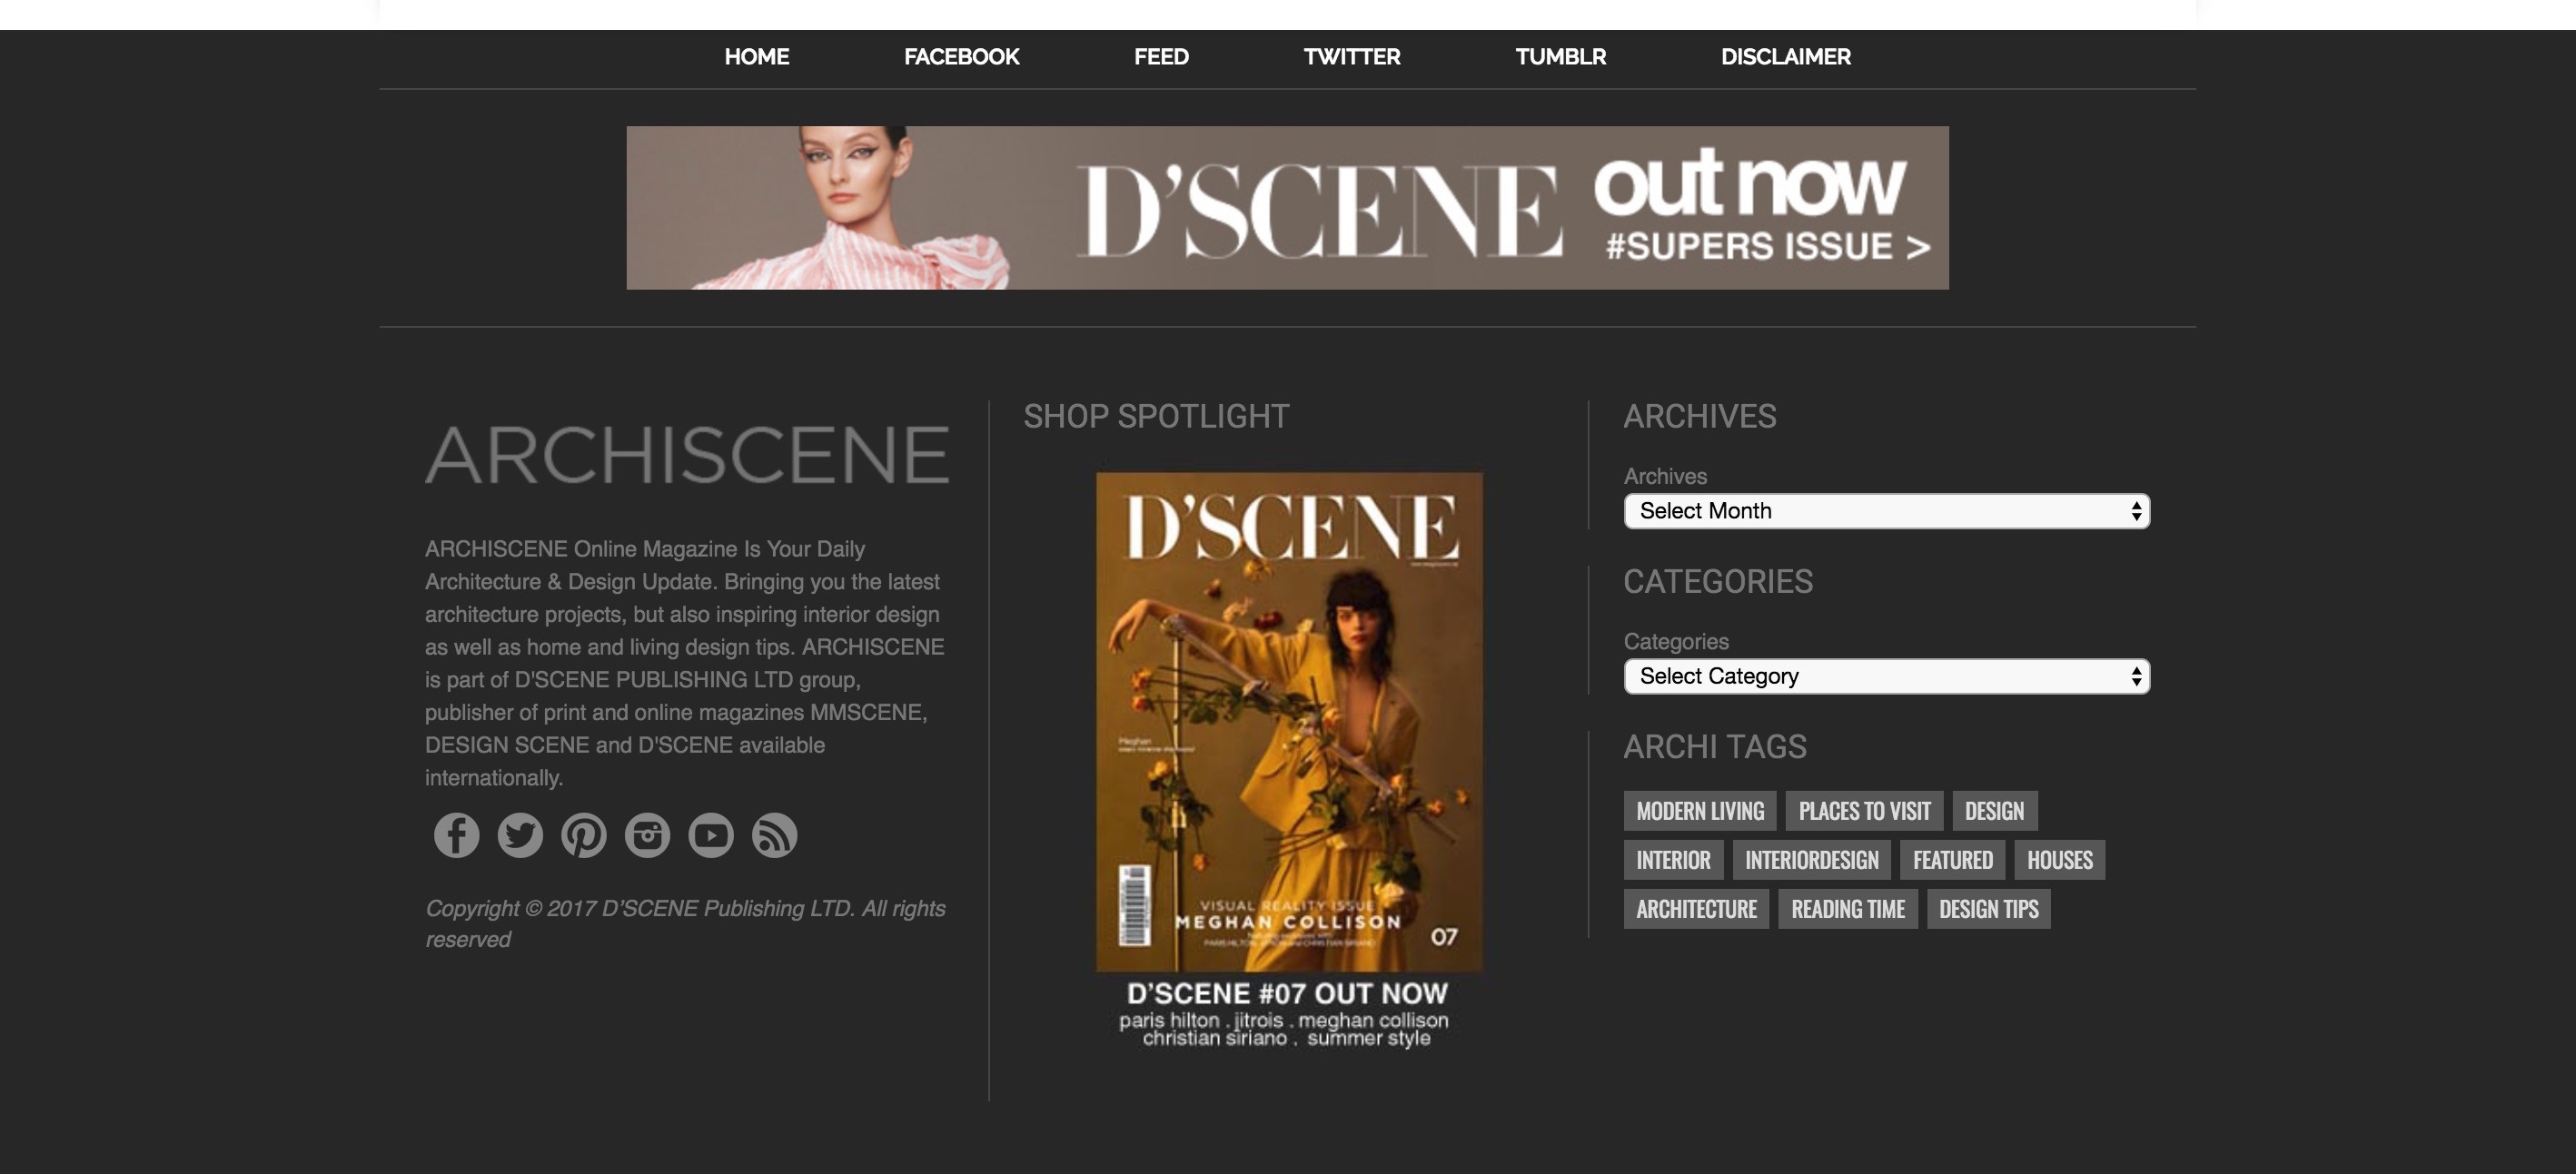Select the PLACES TO VISIT tag
This screenshot has width=2576, height=1174.
1865,811
